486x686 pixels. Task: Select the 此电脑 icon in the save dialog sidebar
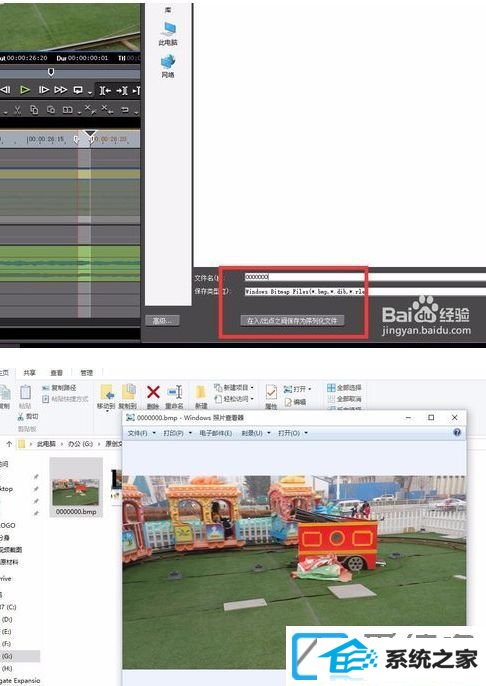tap(168, 34)
